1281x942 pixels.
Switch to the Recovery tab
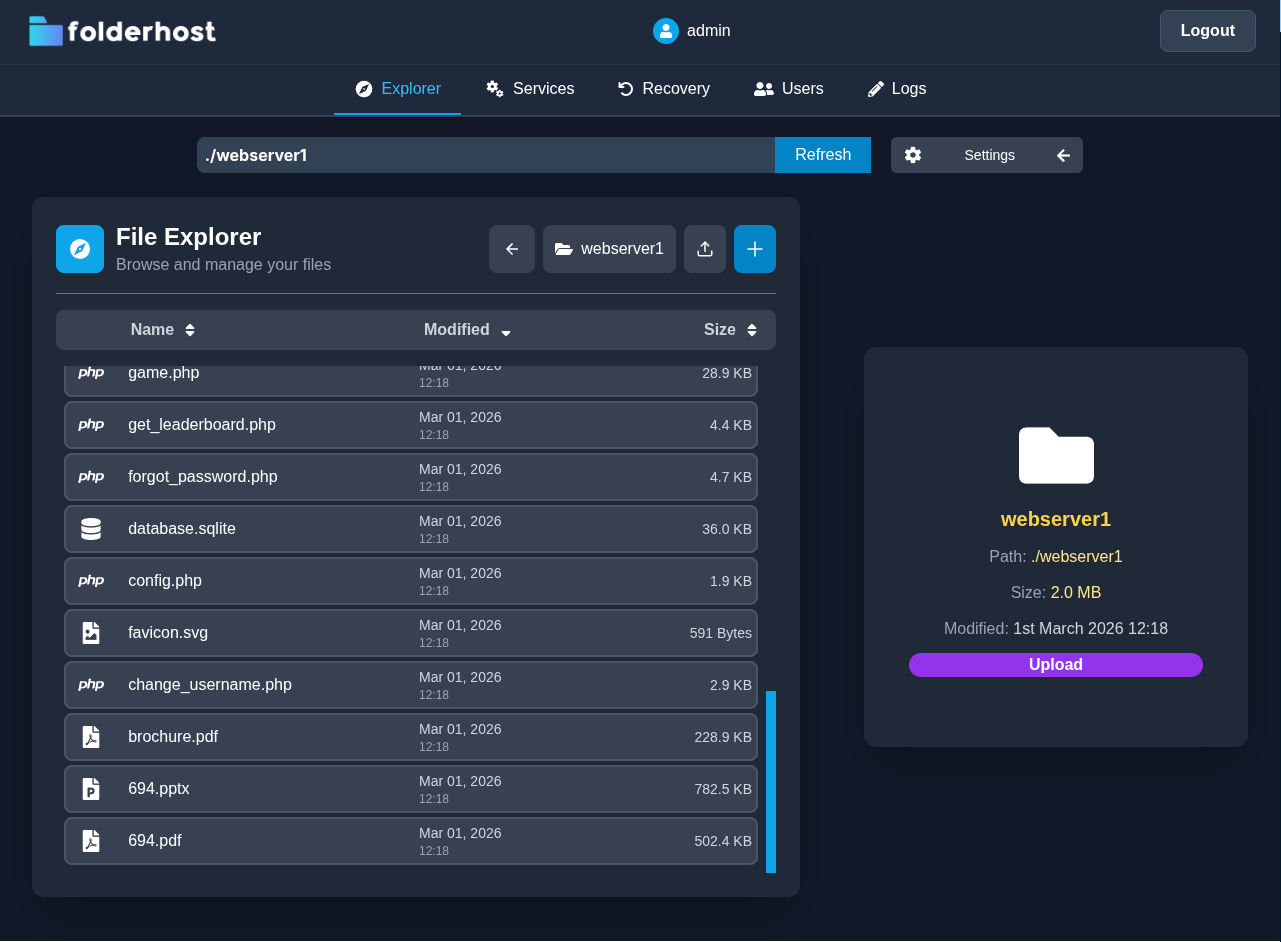[x=664, y=89]
